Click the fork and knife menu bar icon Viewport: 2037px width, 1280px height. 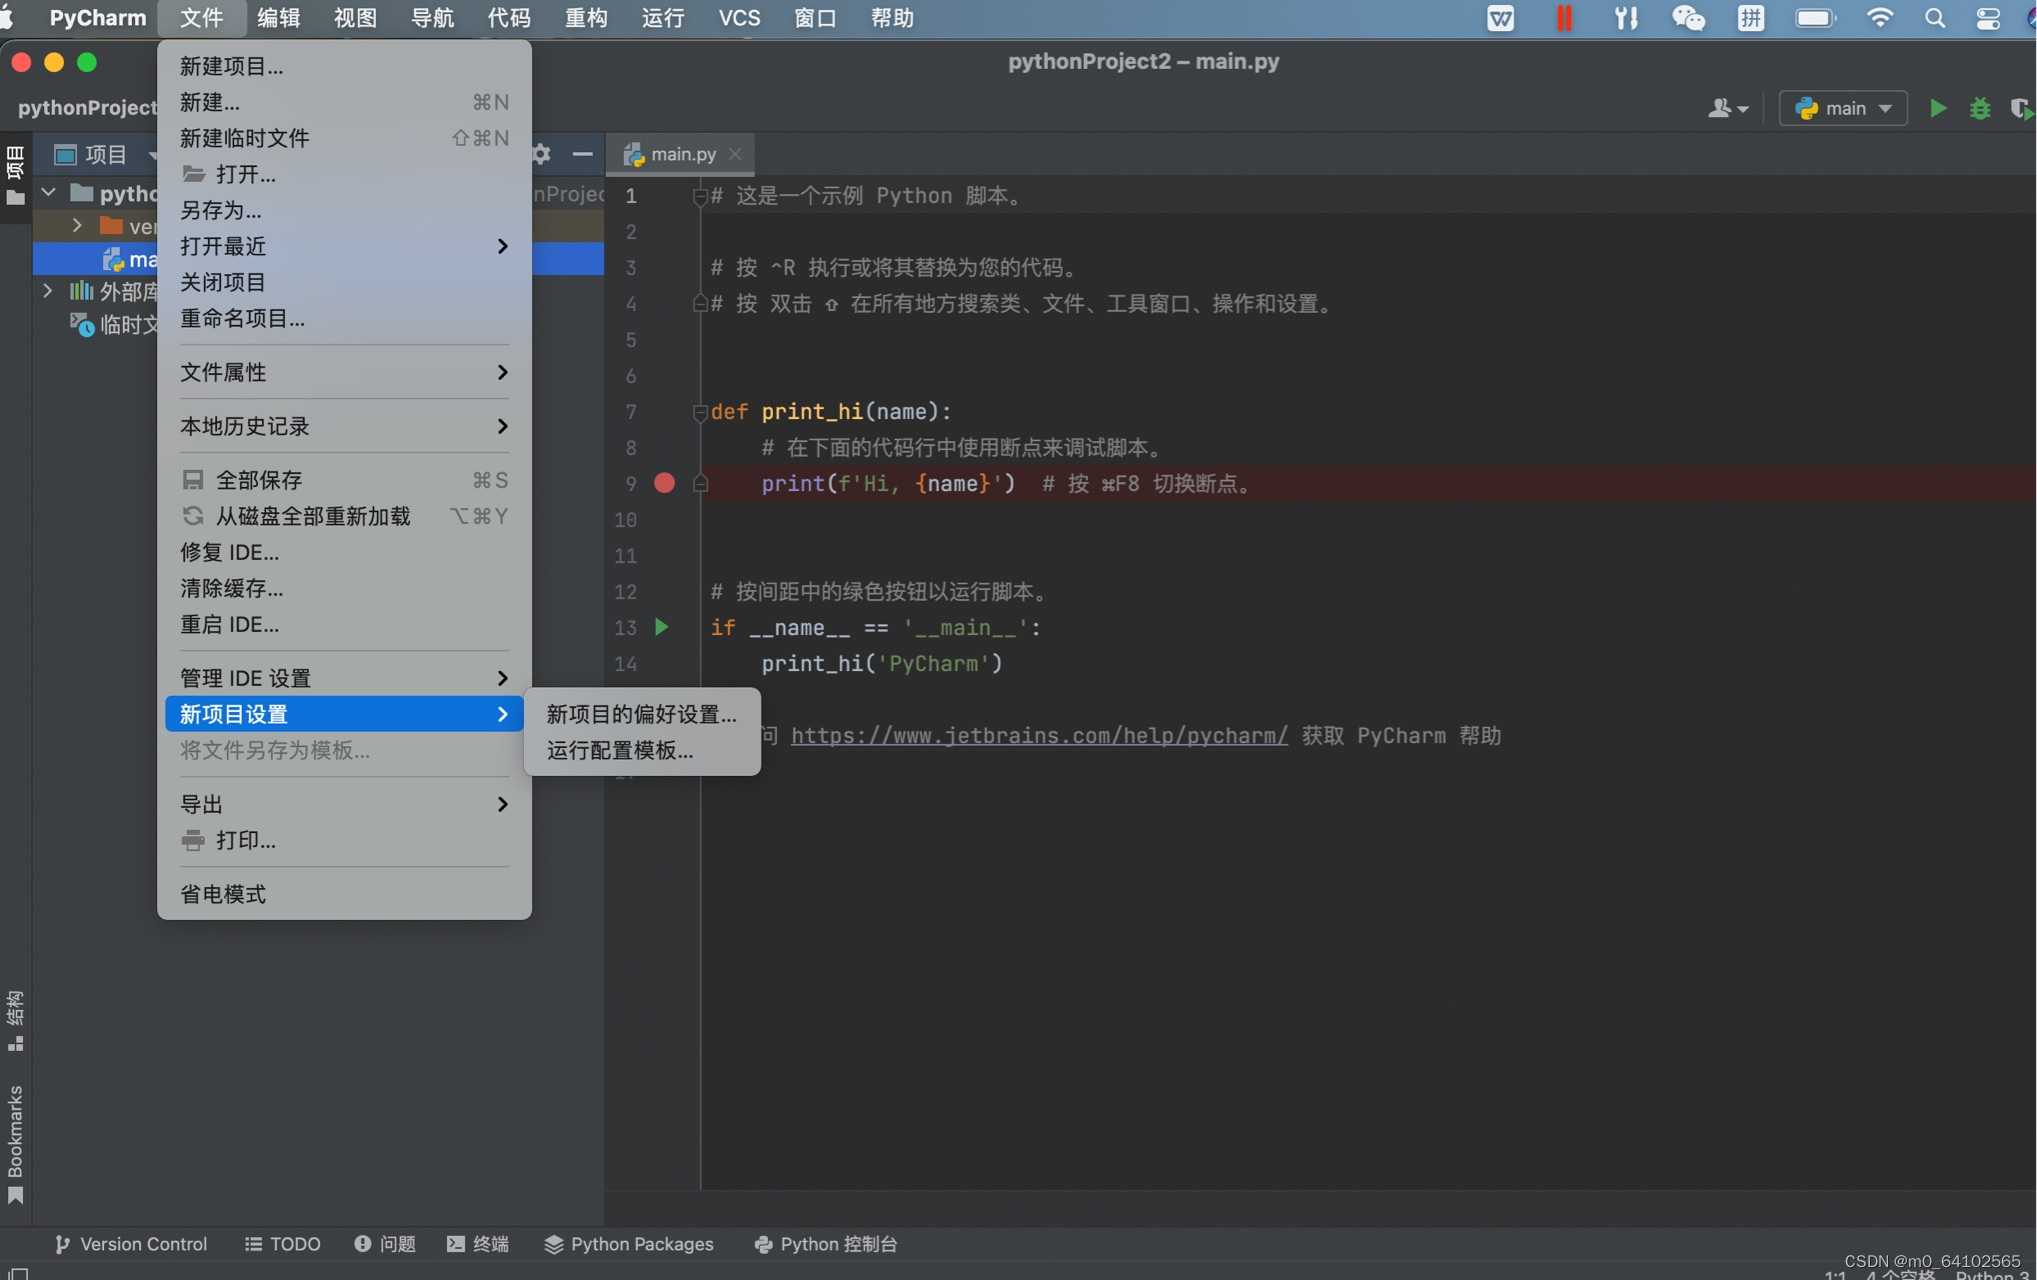point(1626,18)
